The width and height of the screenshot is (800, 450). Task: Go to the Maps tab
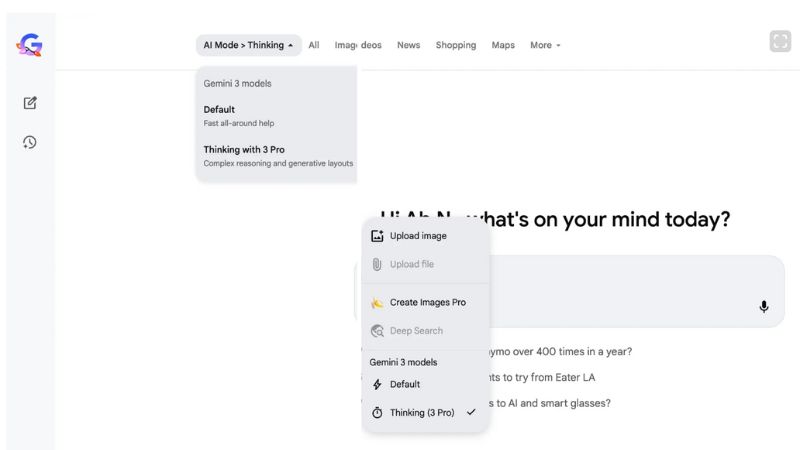[x=503, y=45]
